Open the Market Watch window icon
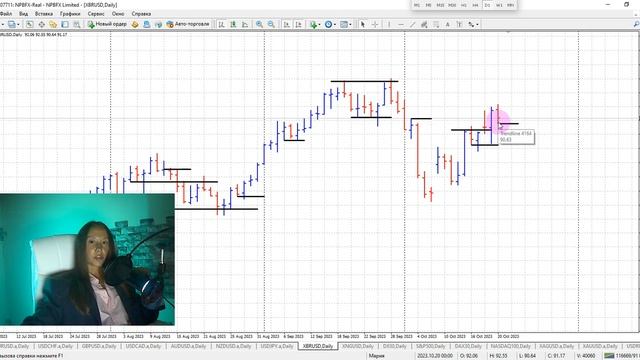Screen dimensions: 640x360 click(x=29, y=24)
